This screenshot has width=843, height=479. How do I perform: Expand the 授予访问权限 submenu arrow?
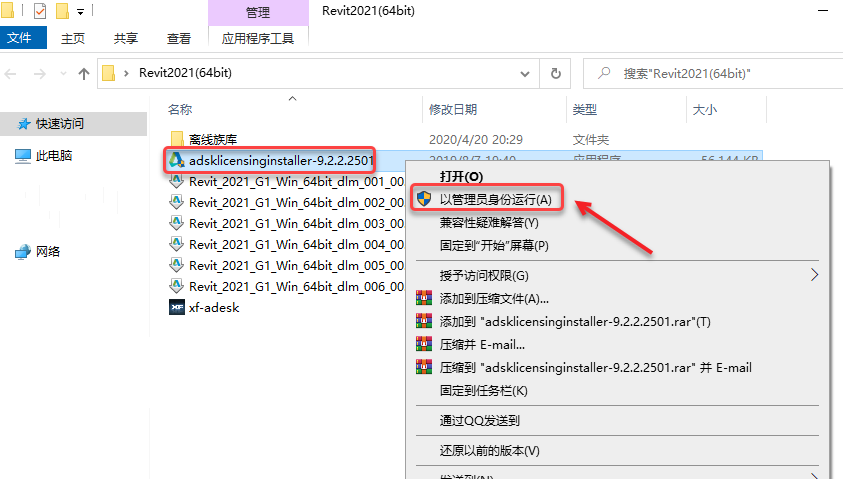[x=814, y=275]
